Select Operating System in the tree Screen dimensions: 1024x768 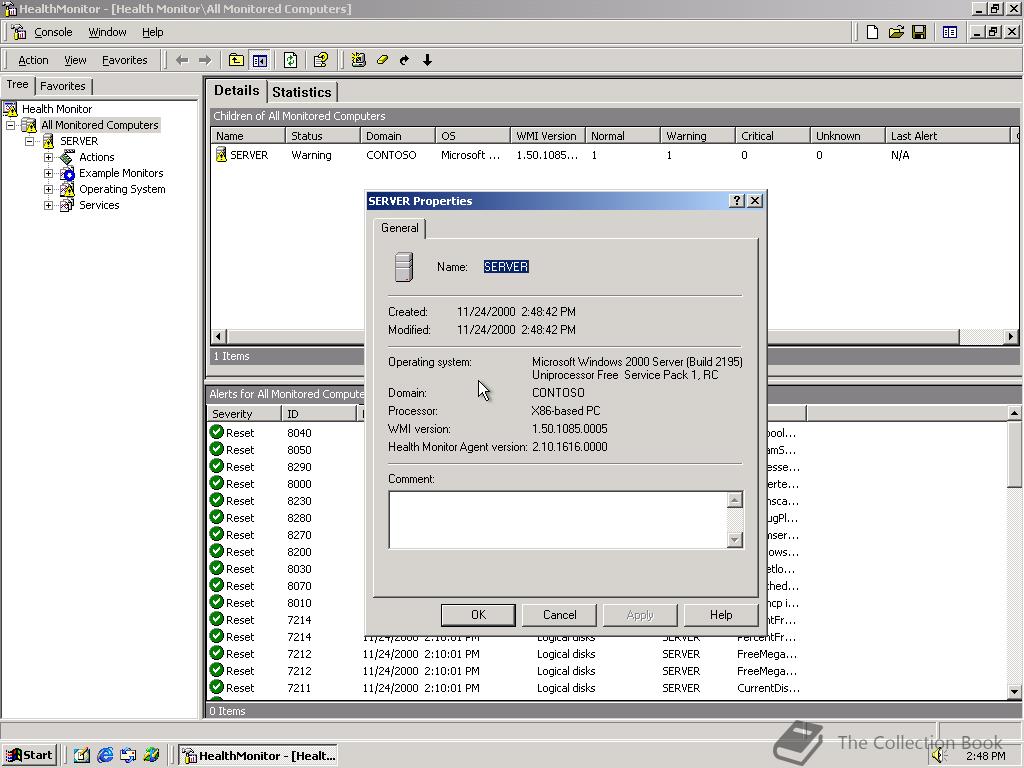122,189
